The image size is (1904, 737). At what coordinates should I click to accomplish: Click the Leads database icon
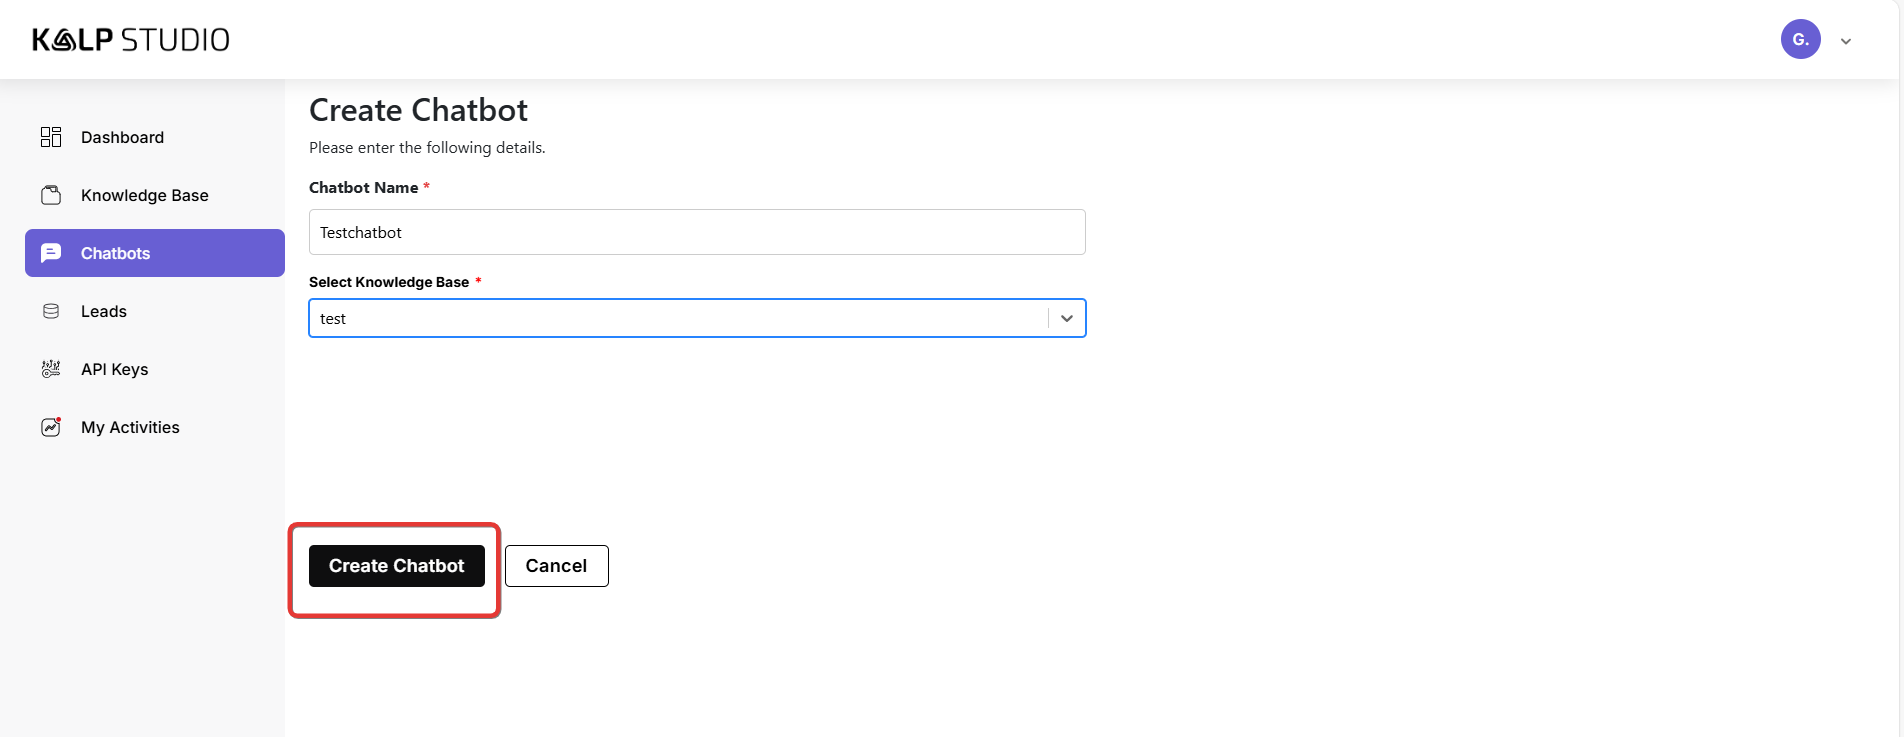51,311
